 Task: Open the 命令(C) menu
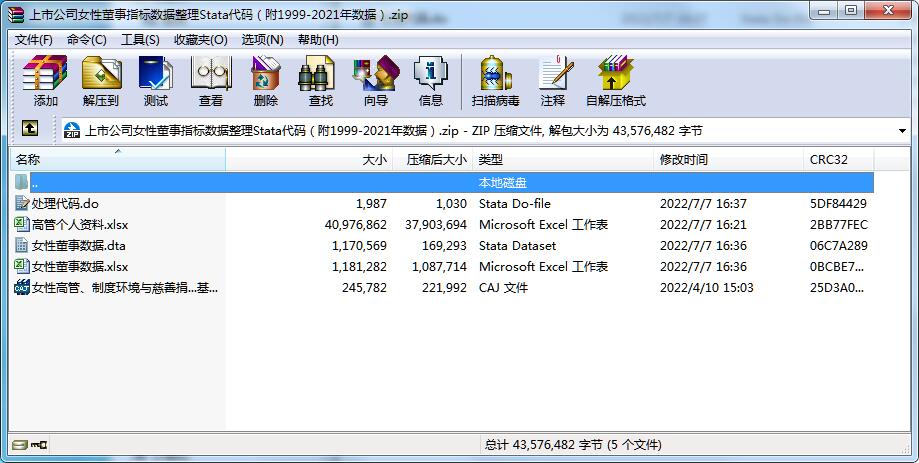pos(87,40)
